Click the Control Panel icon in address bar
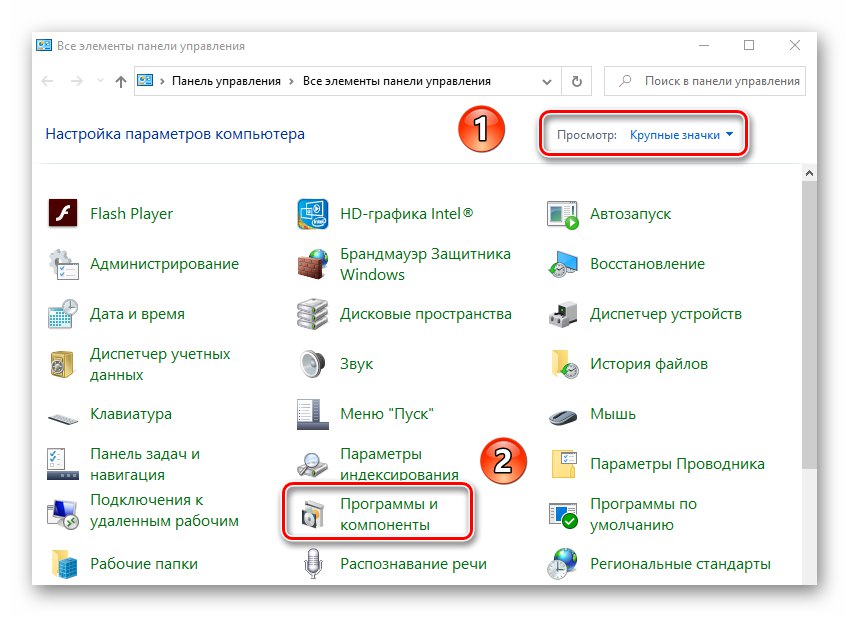 pyautogui.click(x=145, y=81)
